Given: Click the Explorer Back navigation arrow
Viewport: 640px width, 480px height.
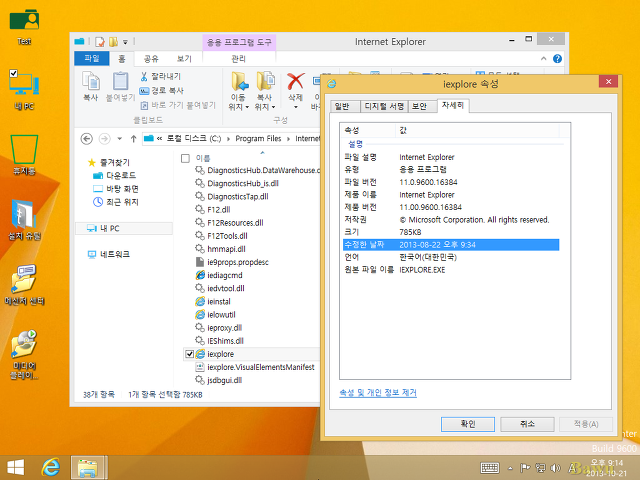Looking at the screenshot, I should [87, 139].
